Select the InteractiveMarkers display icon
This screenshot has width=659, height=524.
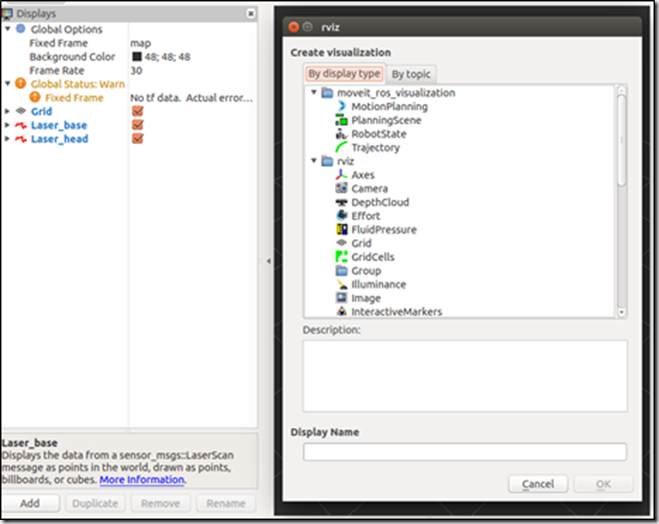[342, 311]
